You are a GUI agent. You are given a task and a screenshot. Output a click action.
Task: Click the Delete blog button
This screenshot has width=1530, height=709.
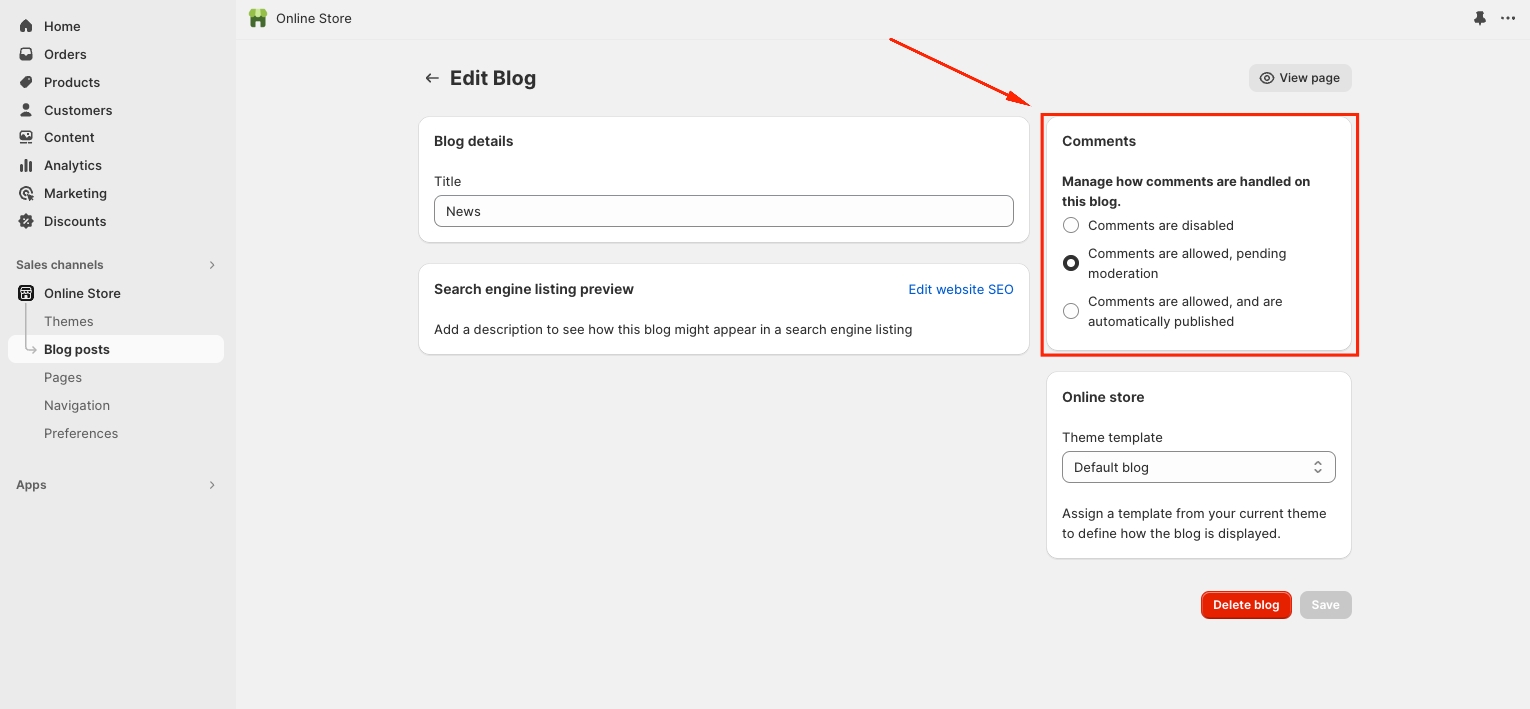pyautogui.click(x=1245, y=605)
